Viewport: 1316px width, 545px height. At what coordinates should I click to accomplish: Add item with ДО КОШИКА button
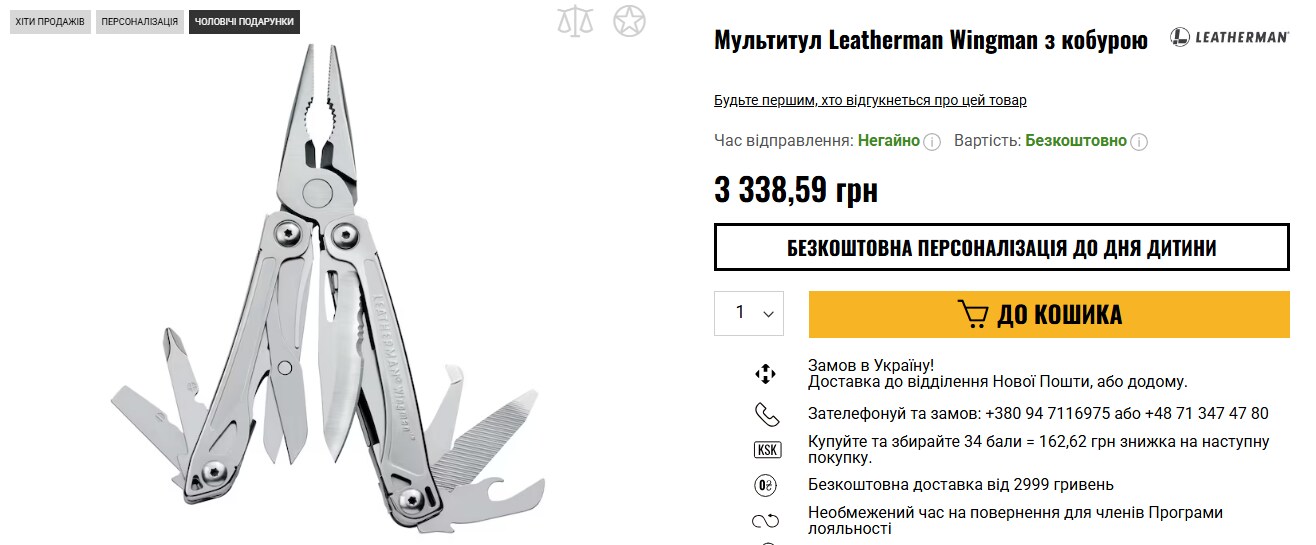coord(1049,314)
